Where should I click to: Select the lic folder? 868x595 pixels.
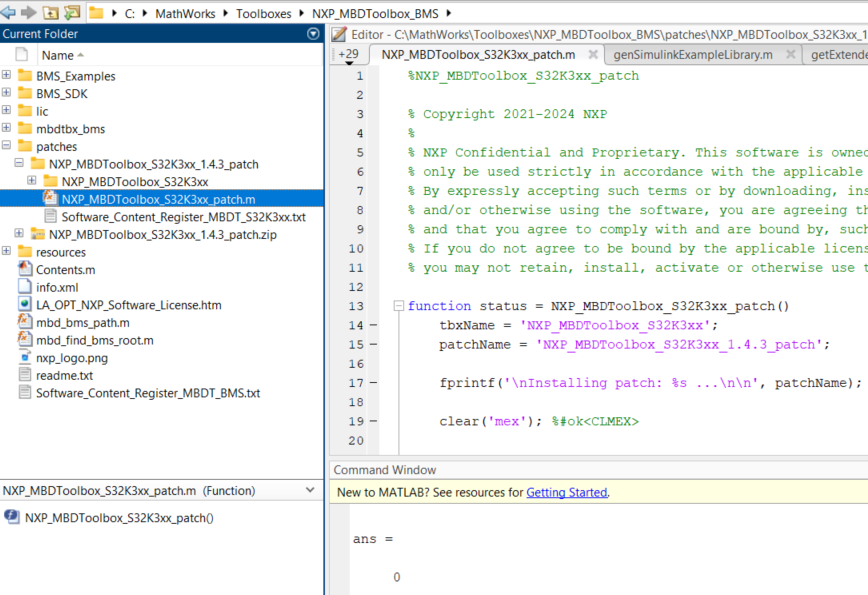point(42,112)
